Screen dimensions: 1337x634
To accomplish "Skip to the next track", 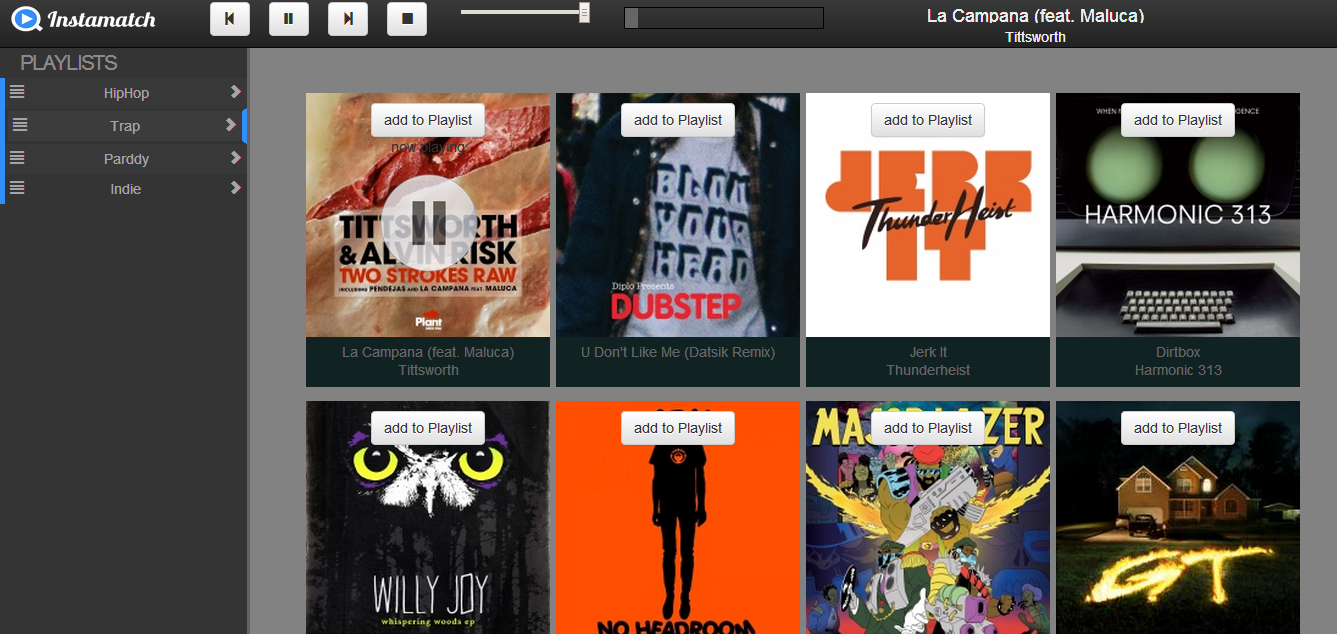I will pyautogui.click(x=348, y=19).
